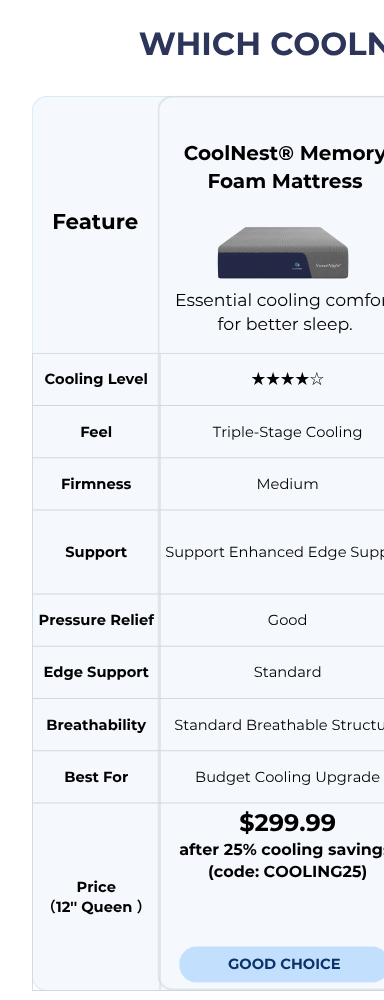Image resolution: width=384 pixels, height=1000 pixels.
Task: Click the Best For row label
Action: pyautogui.click(x=96, y=777)
